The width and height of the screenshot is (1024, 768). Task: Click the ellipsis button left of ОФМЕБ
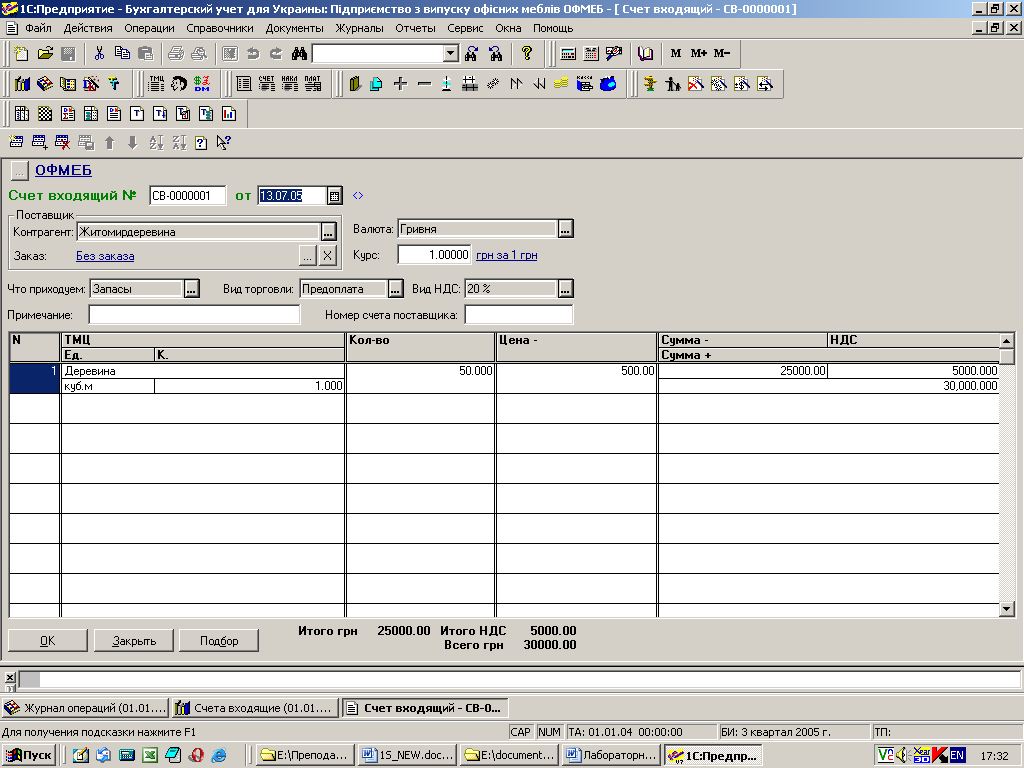pos(20,171)
